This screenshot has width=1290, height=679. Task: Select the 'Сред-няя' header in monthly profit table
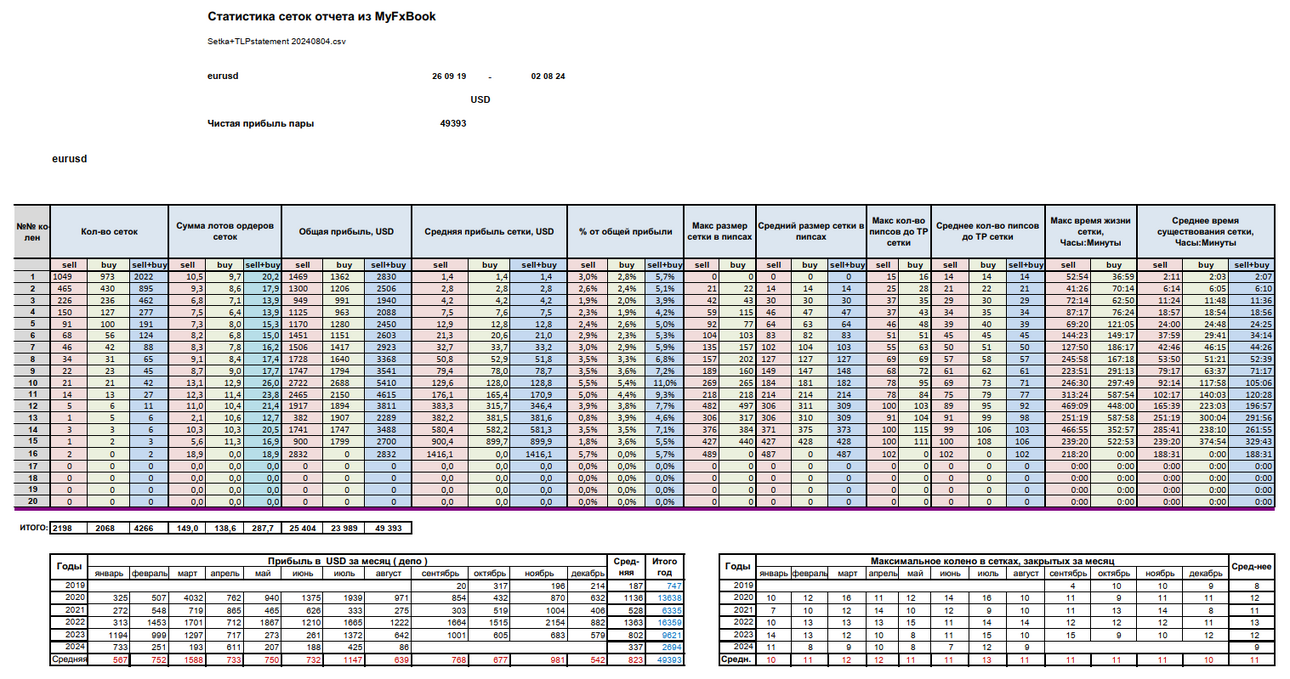pos(626,567)
